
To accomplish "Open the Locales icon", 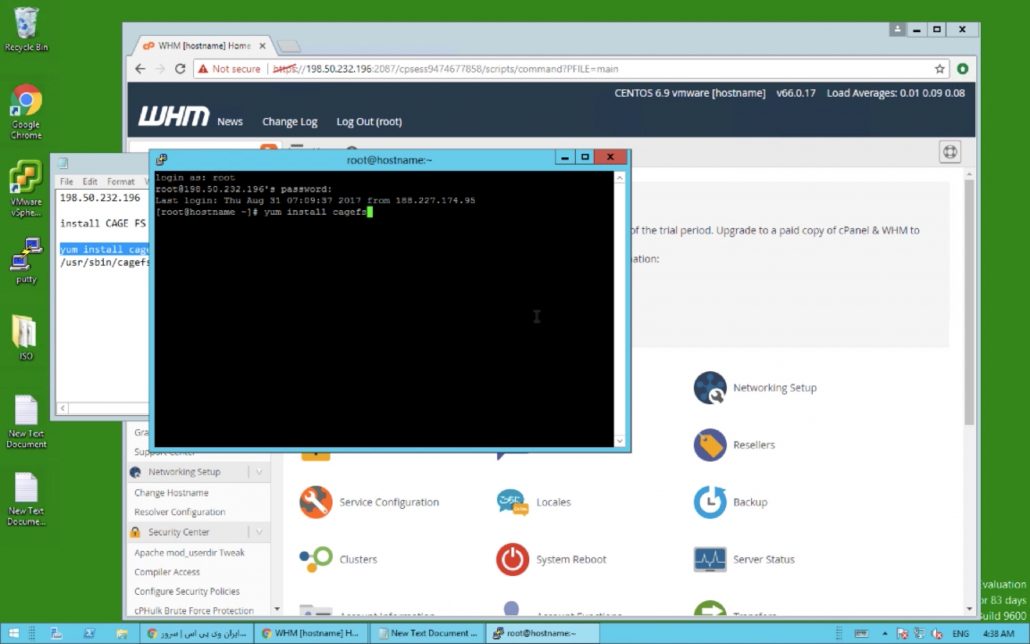I will [x=512, y=502].
